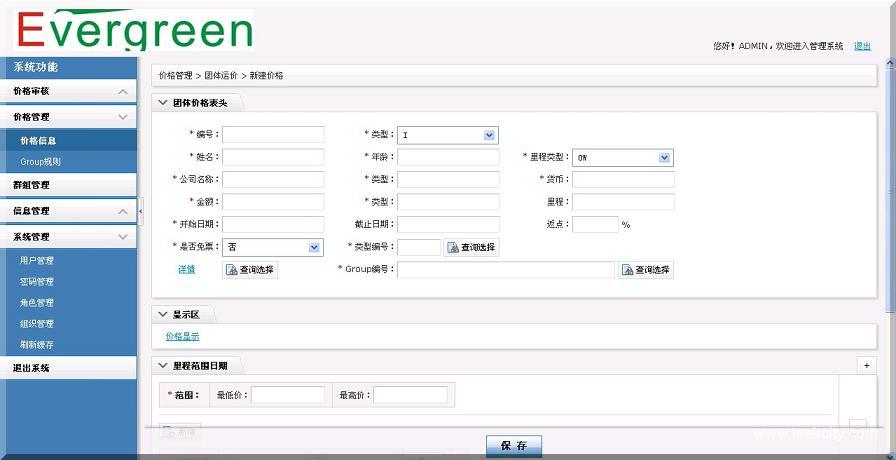Open Group规则 in the sidebar
896x460 pixels.
(40, 162)
